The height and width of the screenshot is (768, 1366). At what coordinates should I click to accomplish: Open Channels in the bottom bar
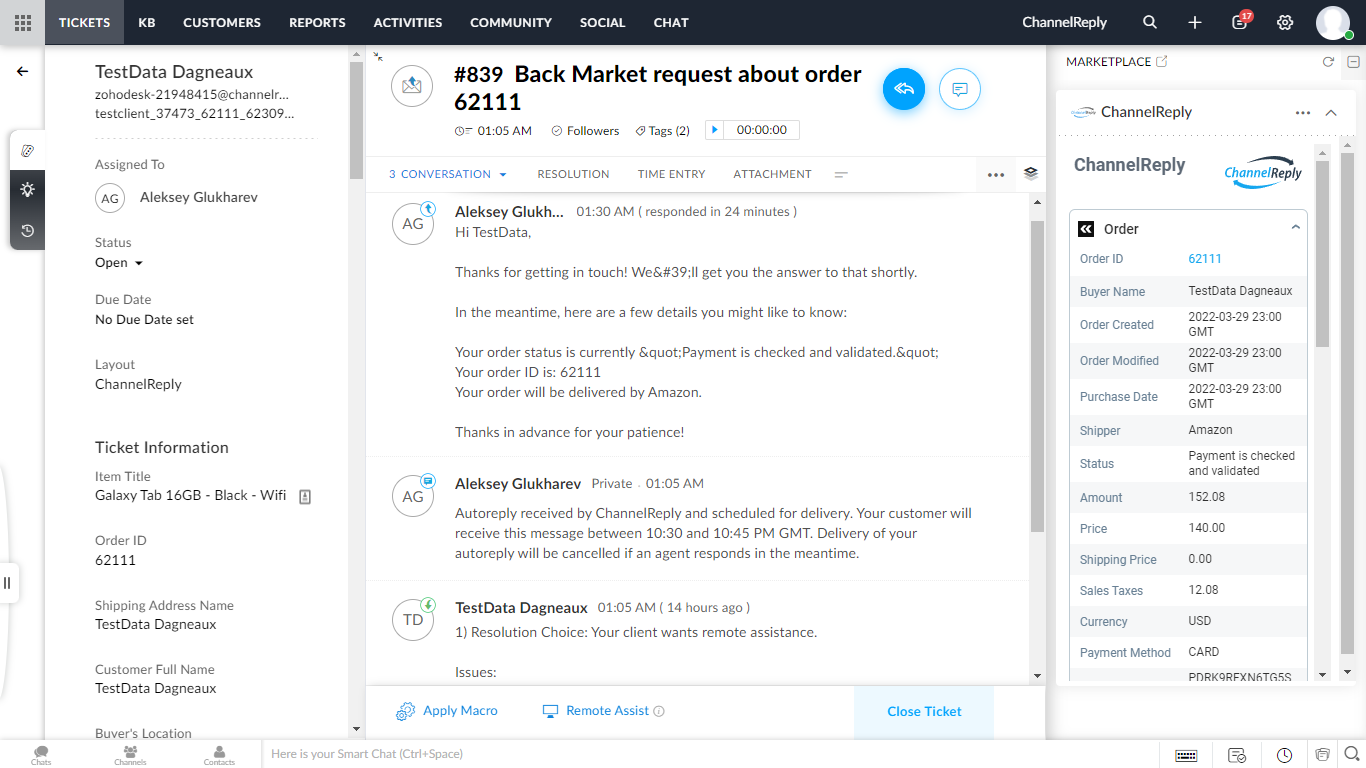click(130, 754)
